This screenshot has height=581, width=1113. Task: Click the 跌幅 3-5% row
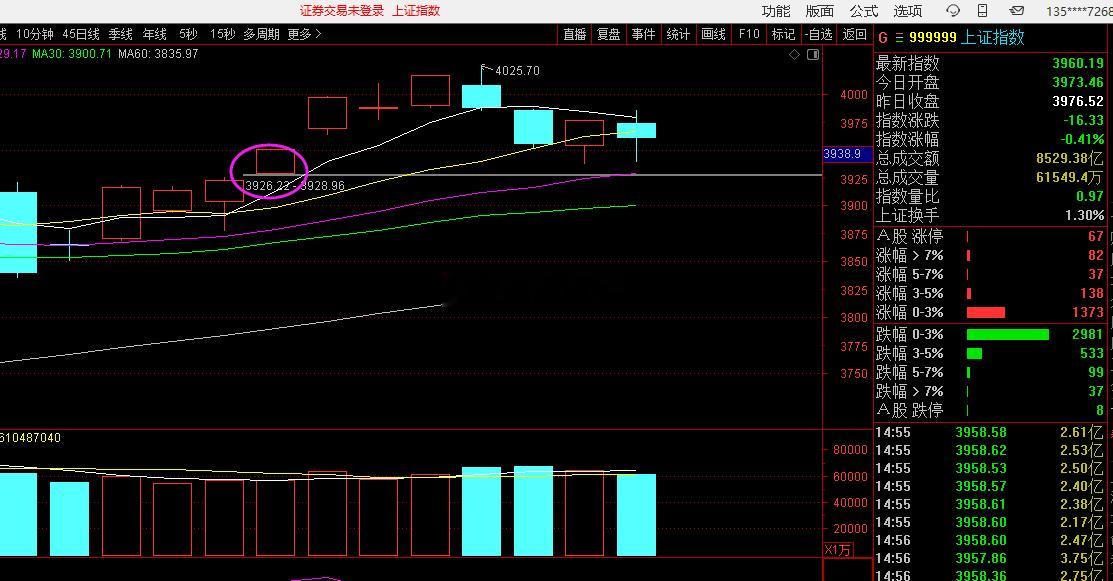click(x=989, y=353)
